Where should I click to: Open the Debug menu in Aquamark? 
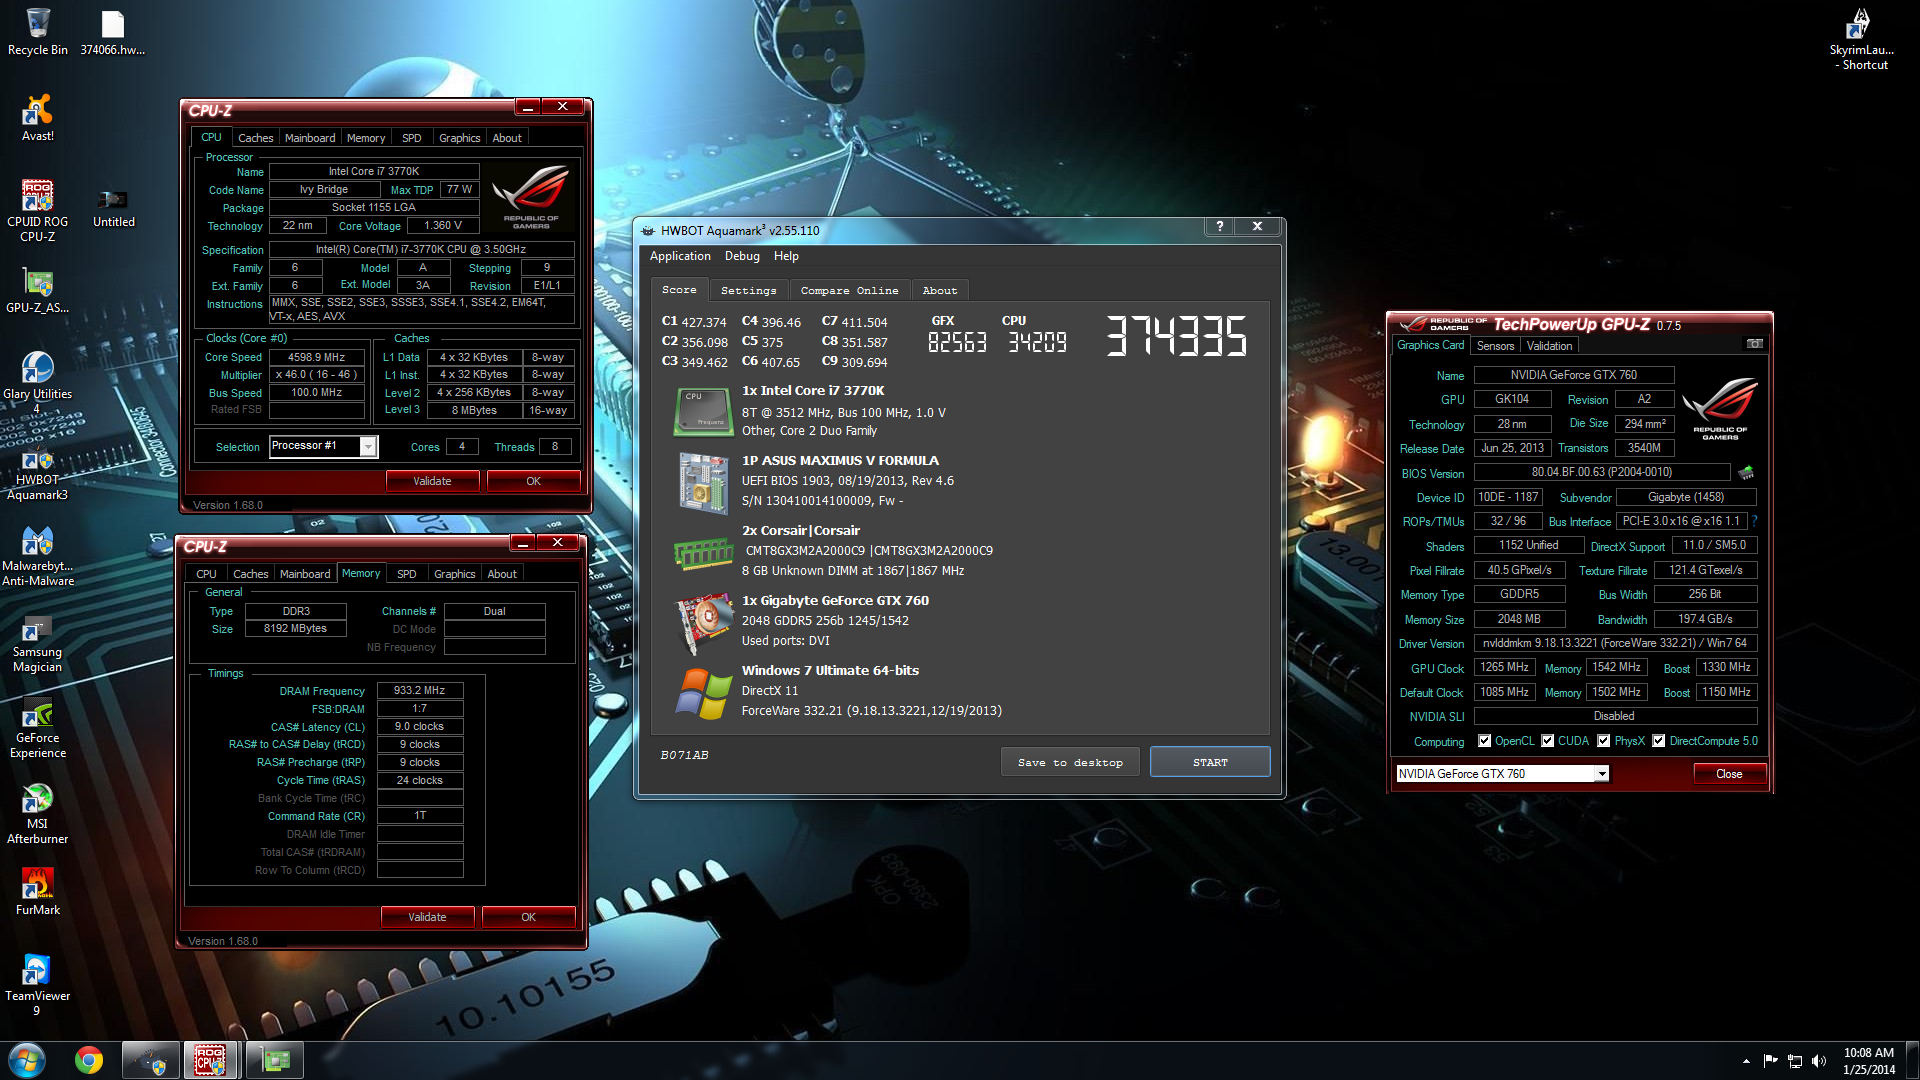tap(742, 256)
